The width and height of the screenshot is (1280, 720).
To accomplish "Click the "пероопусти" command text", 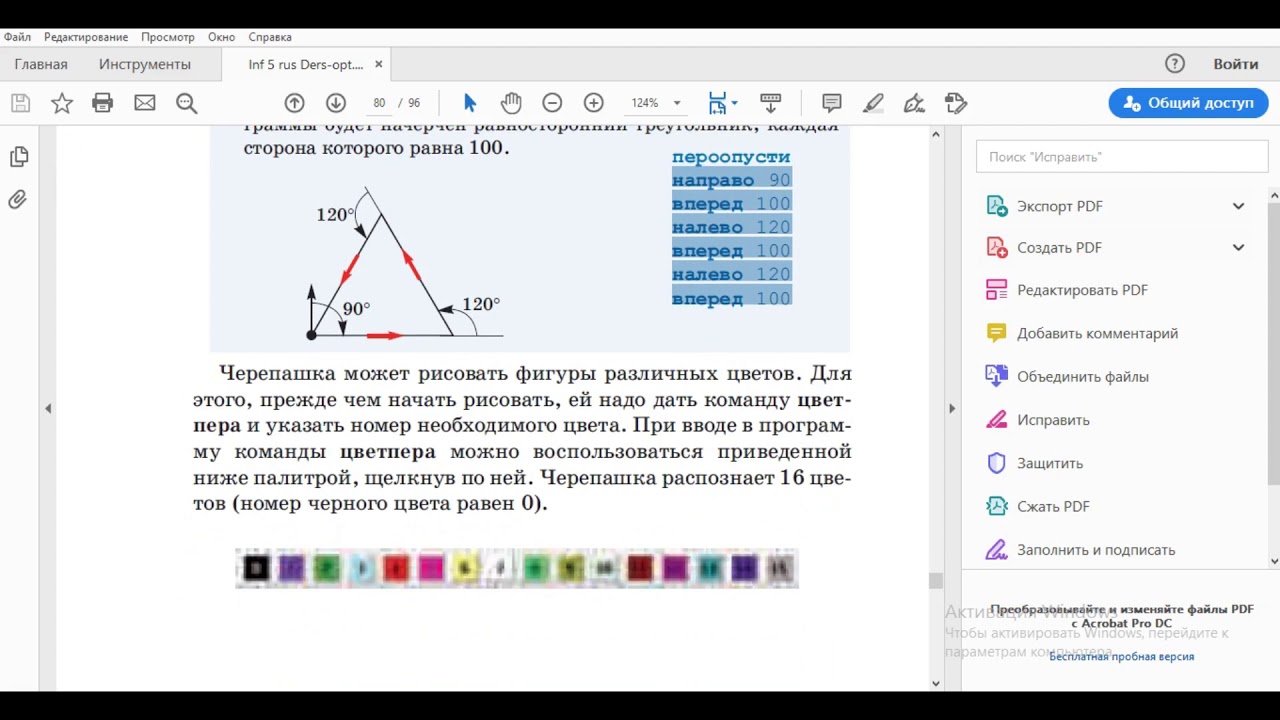I will click(731, 157).
